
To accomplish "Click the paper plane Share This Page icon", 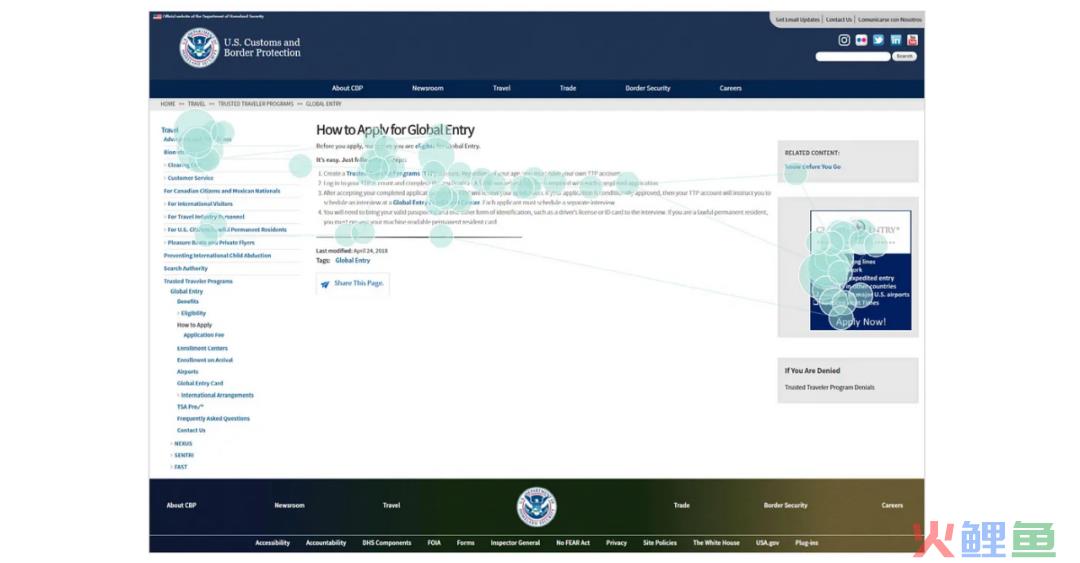I will coord(325,284).
